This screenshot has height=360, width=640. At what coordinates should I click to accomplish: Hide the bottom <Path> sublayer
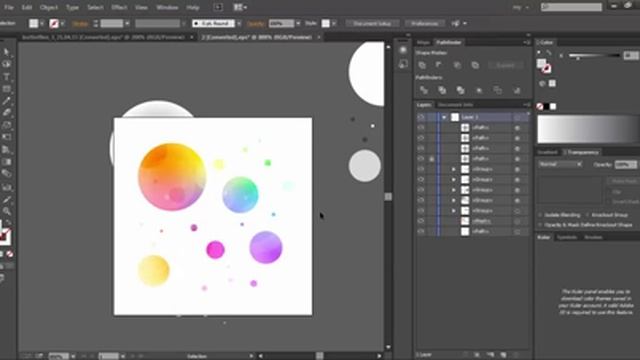click(421, 231)
